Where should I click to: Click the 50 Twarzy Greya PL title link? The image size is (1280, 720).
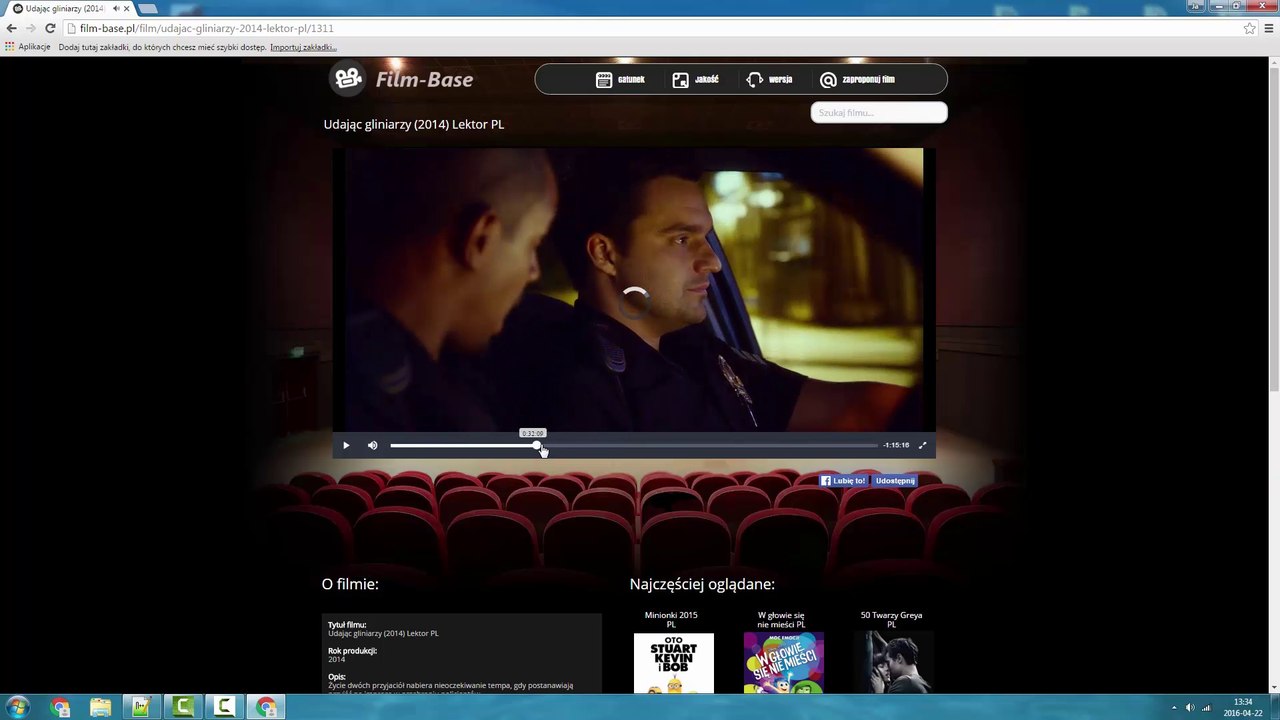891,620
